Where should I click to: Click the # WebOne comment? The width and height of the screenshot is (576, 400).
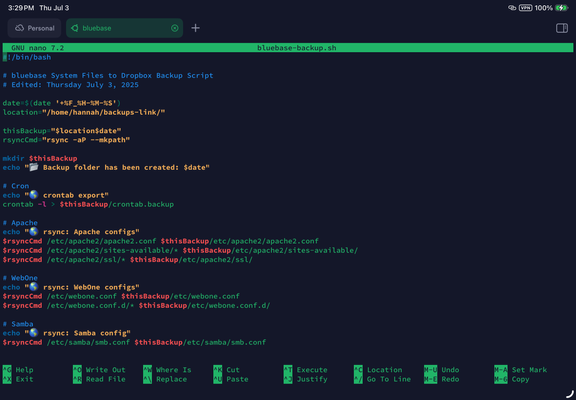pyautogui.click(x=20, y=278)
